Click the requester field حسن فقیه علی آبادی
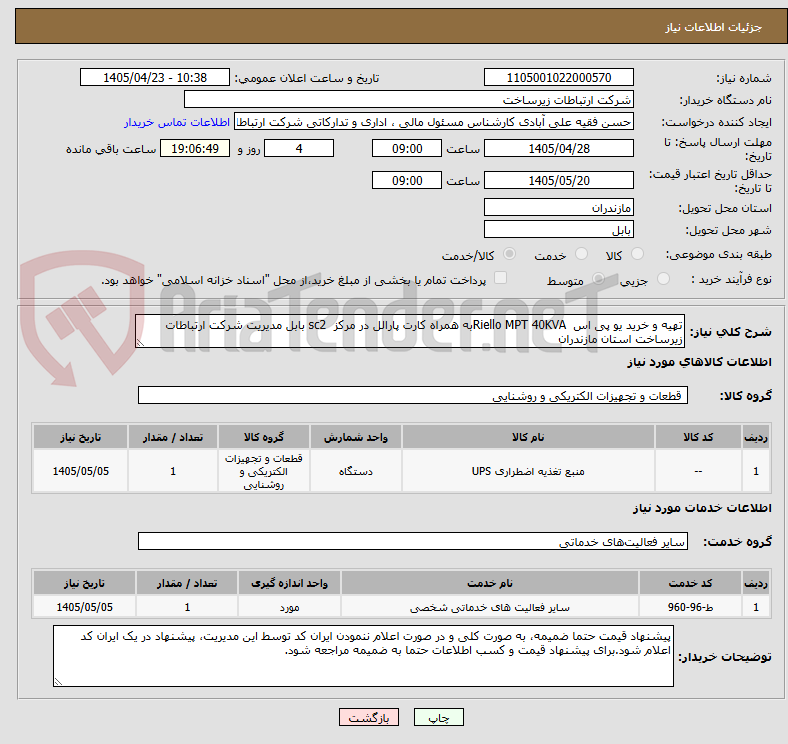The width and height of the screenshot is (788, 744). [x=434, y=122]
